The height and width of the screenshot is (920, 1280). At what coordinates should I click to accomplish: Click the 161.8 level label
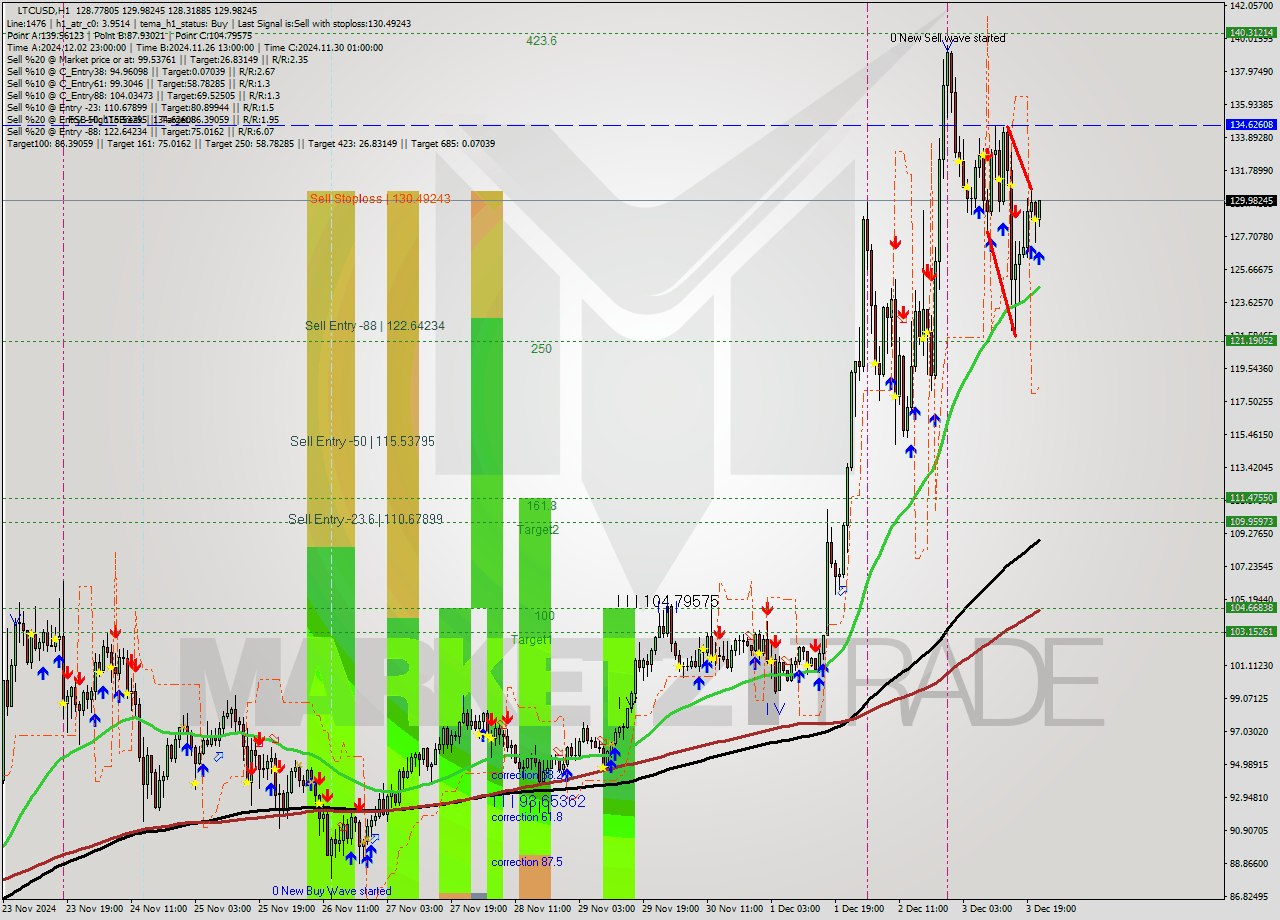pos(542,506)
